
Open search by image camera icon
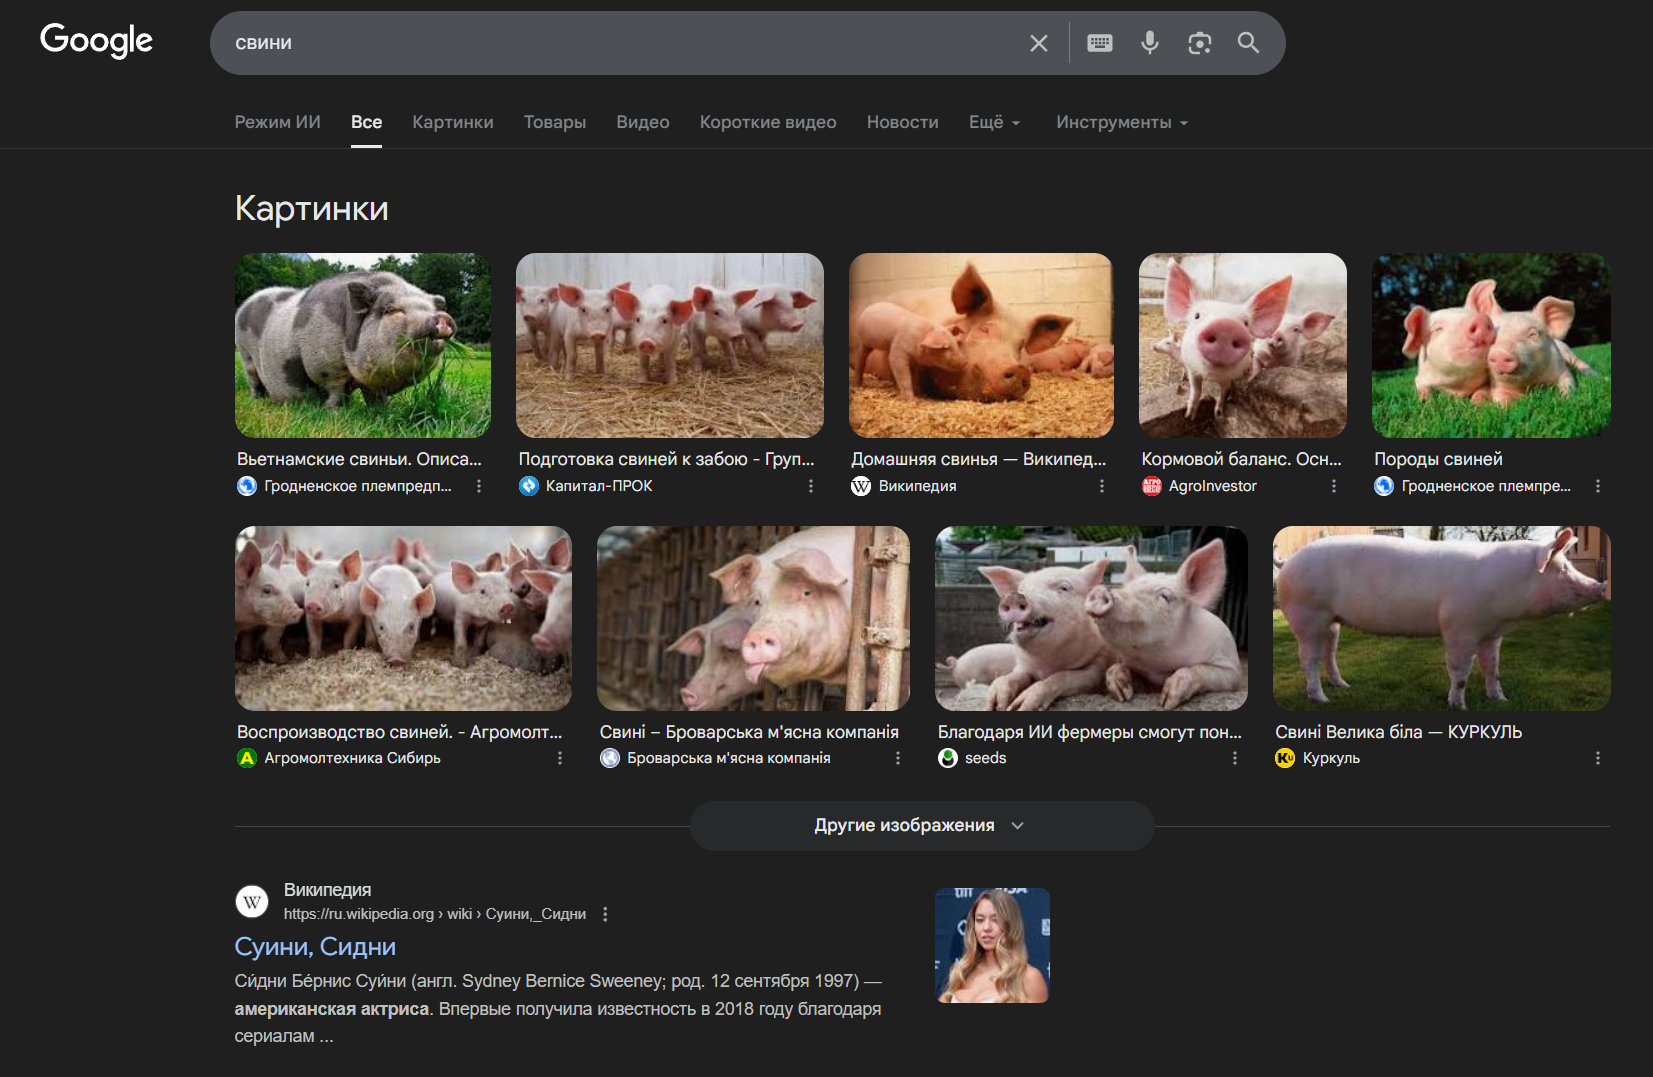click(1199, 43)
